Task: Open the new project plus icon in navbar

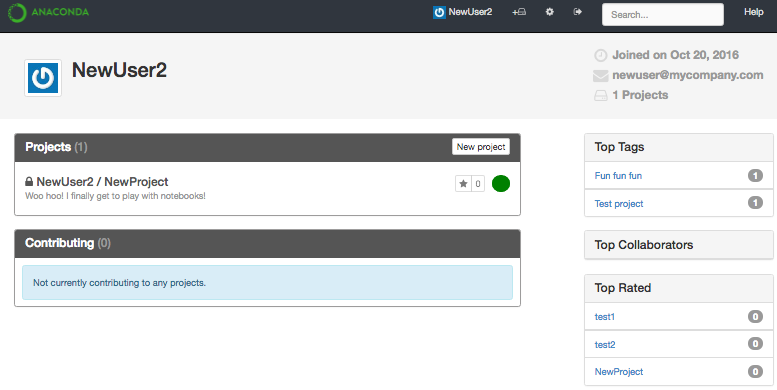Action: [x=519, y=12]
